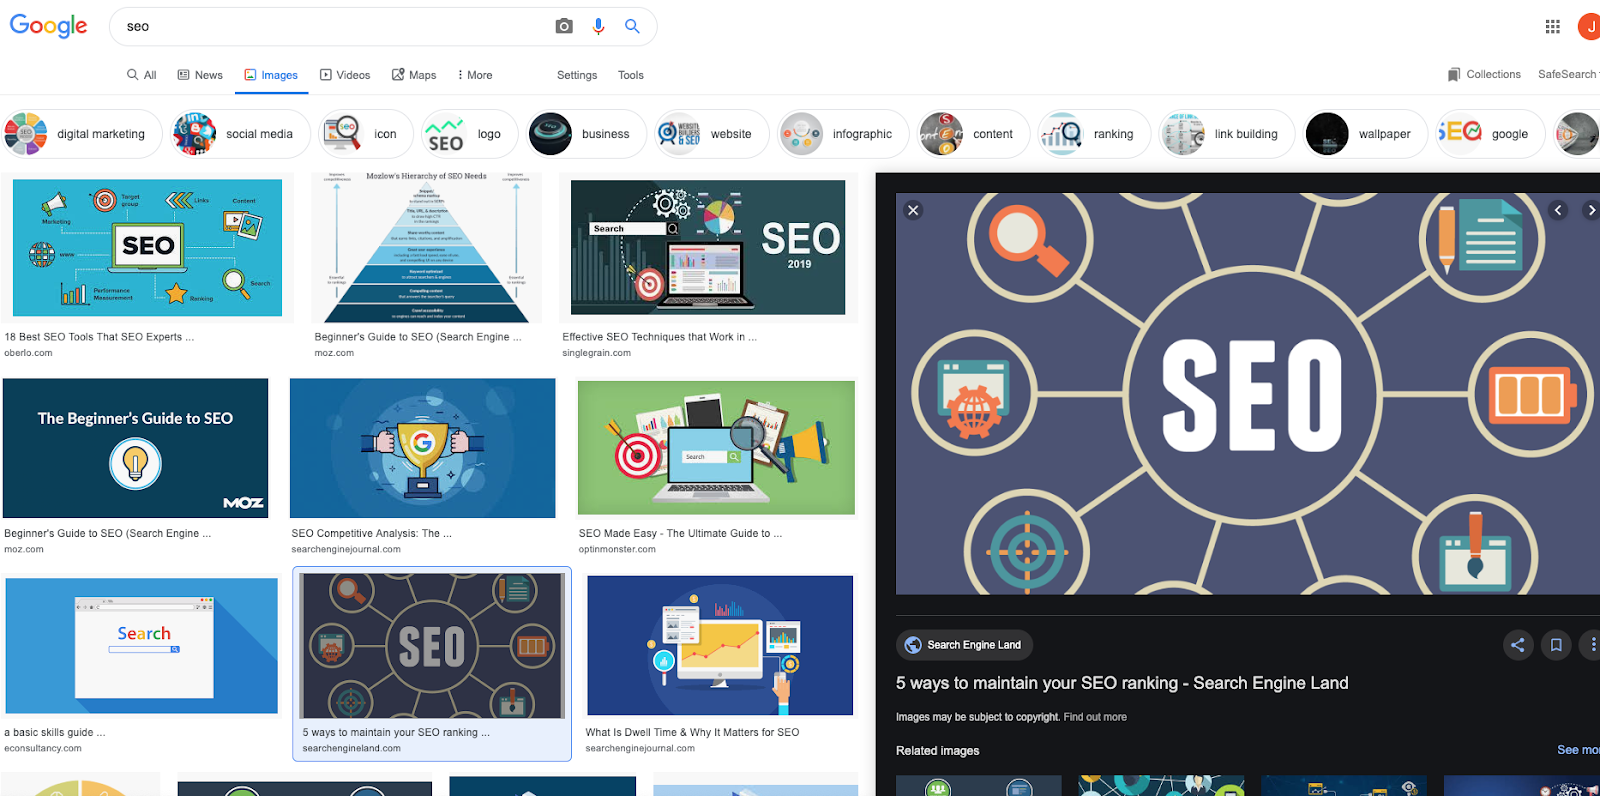Select the link building filter chip
Image resolution: width=1600 pixels, height=796 pixels.
point(1227,134)
